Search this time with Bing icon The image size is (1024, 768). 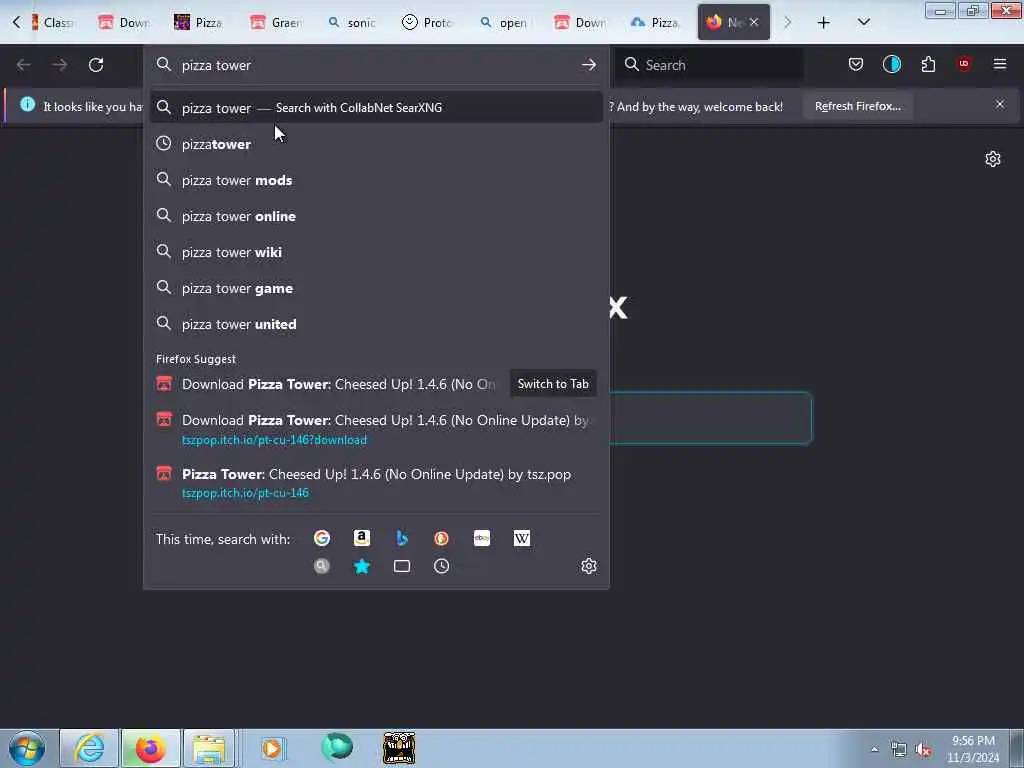click(402, 538)
